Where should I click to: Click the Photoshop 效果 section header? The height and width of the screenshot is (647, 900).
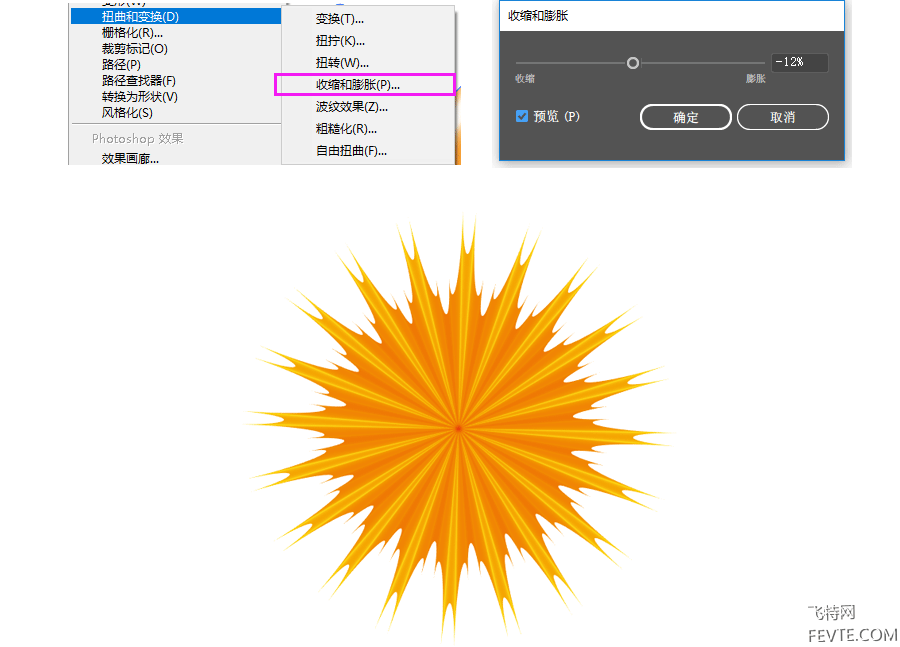click(137, 138)
